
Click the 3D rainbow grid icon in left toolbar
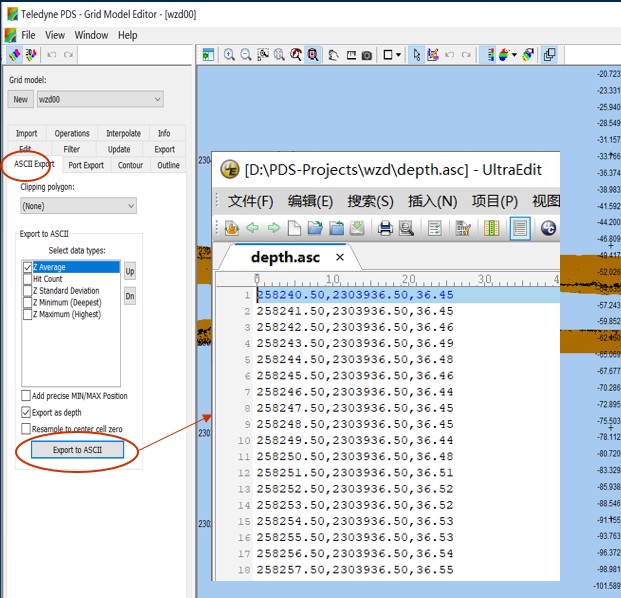(31, 55)
